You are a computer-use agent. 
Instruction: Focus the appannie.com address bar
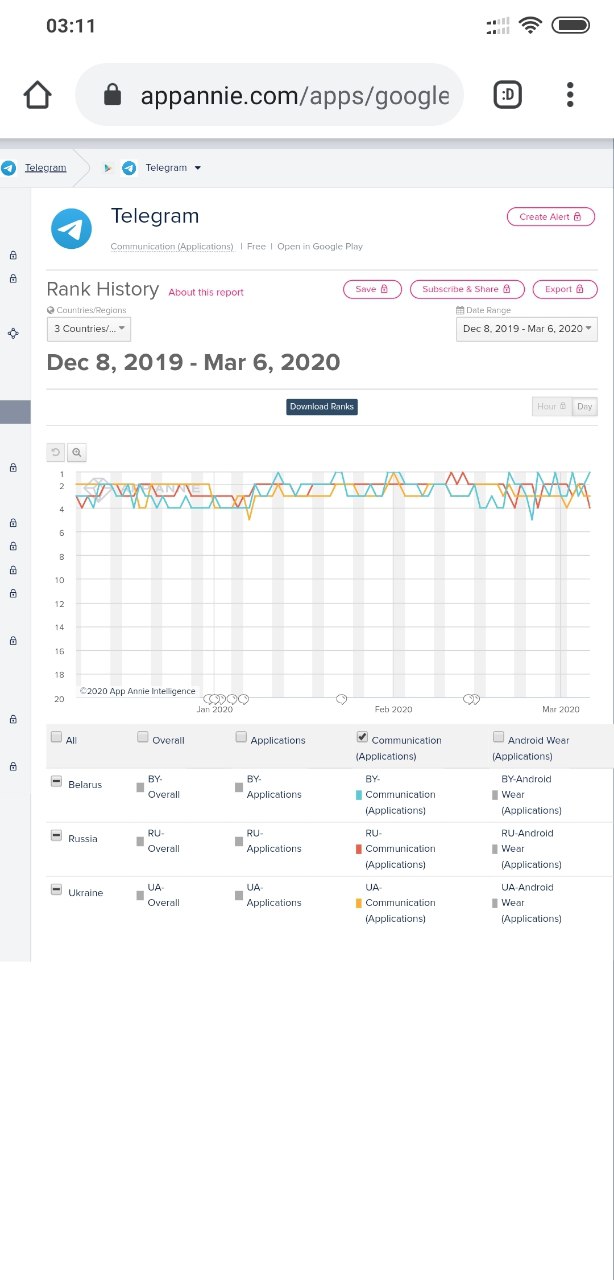pos(270,95)
